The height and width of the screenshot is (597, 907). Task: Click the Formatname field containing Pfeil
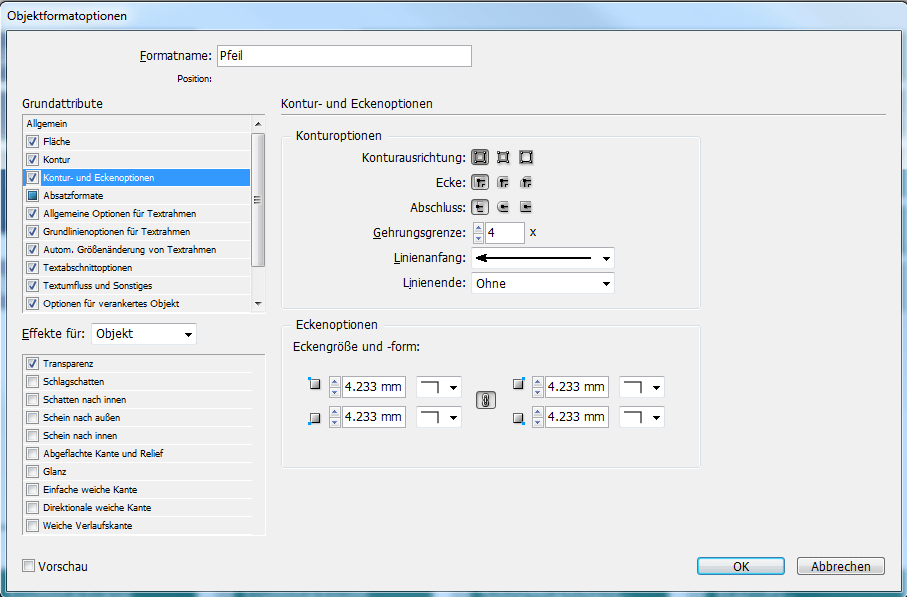344,56
